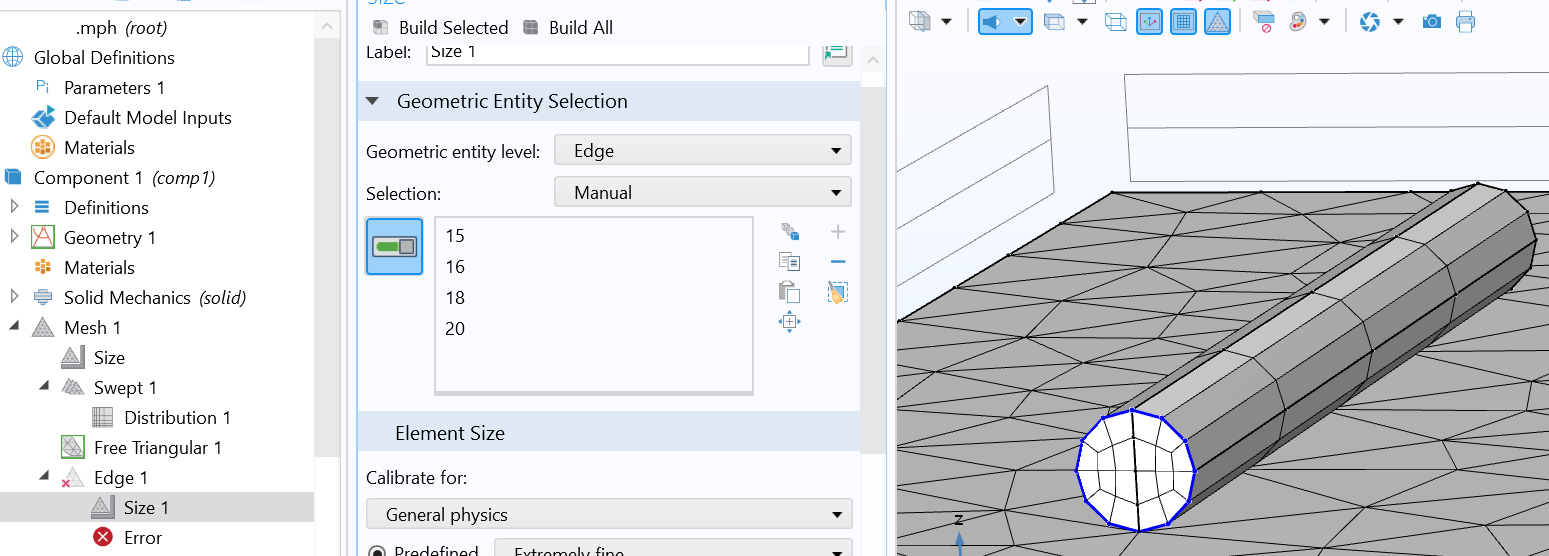Toggle the Activate Selection switch

click(394, 246)
